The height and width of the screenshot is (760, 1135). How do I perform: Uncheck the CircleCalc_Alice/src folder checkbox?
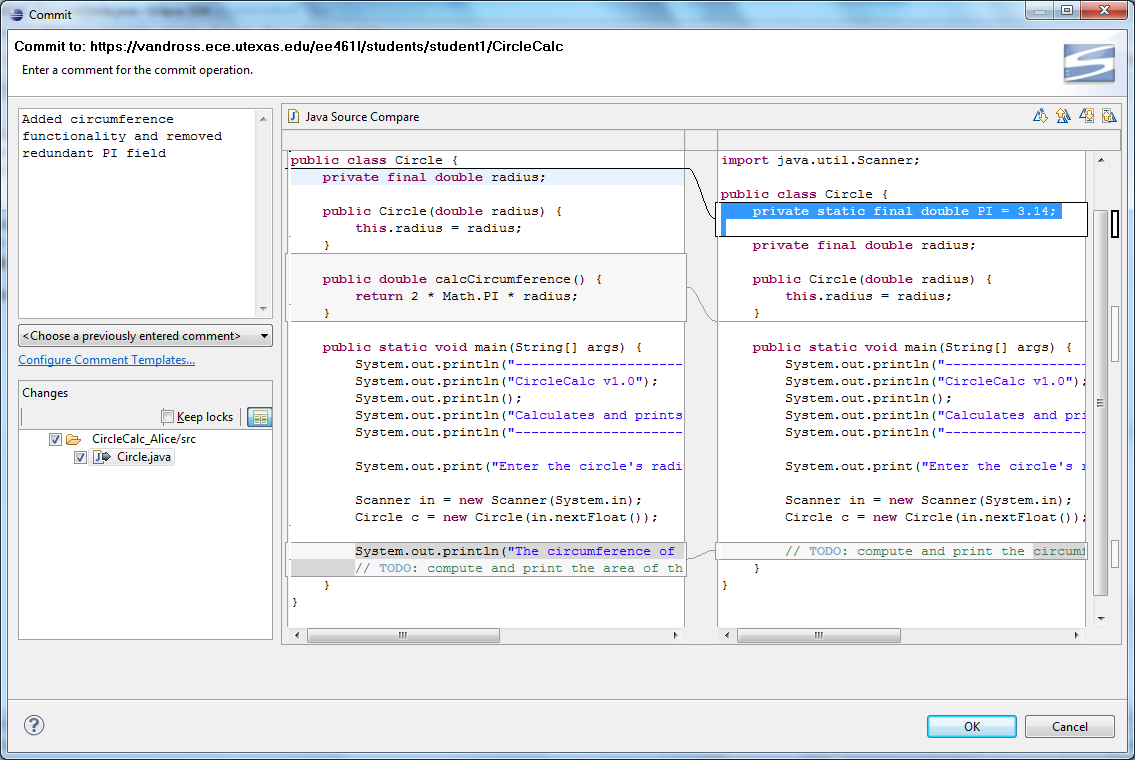(56, 439)
